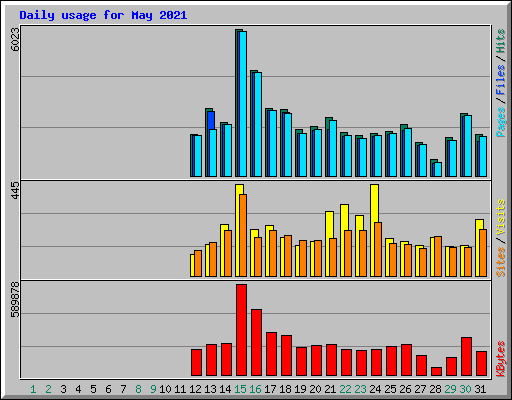Viewport: 512px width, 400px height.
Task: Click day label 28 on the x-axis
Action: [435, 389]
